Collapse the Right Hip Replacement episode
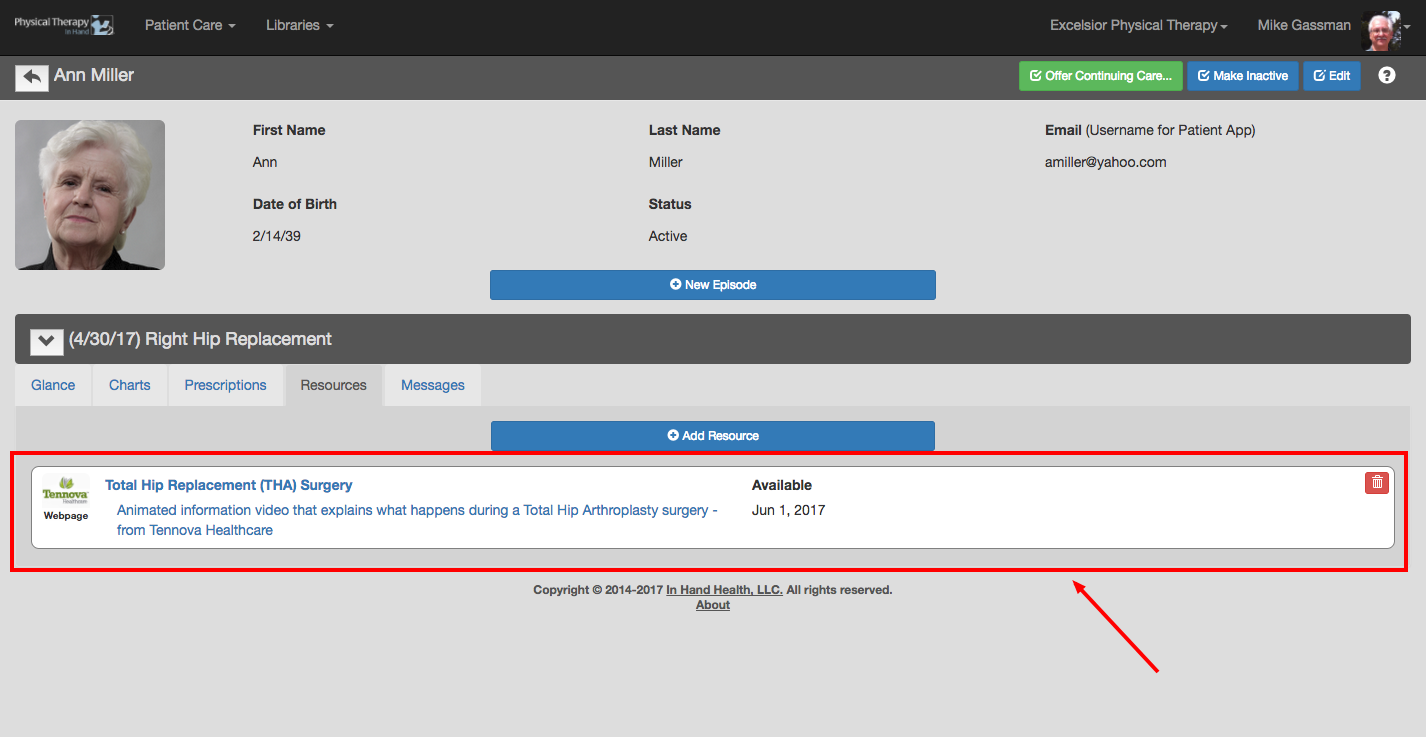 [x=46, y=341]
